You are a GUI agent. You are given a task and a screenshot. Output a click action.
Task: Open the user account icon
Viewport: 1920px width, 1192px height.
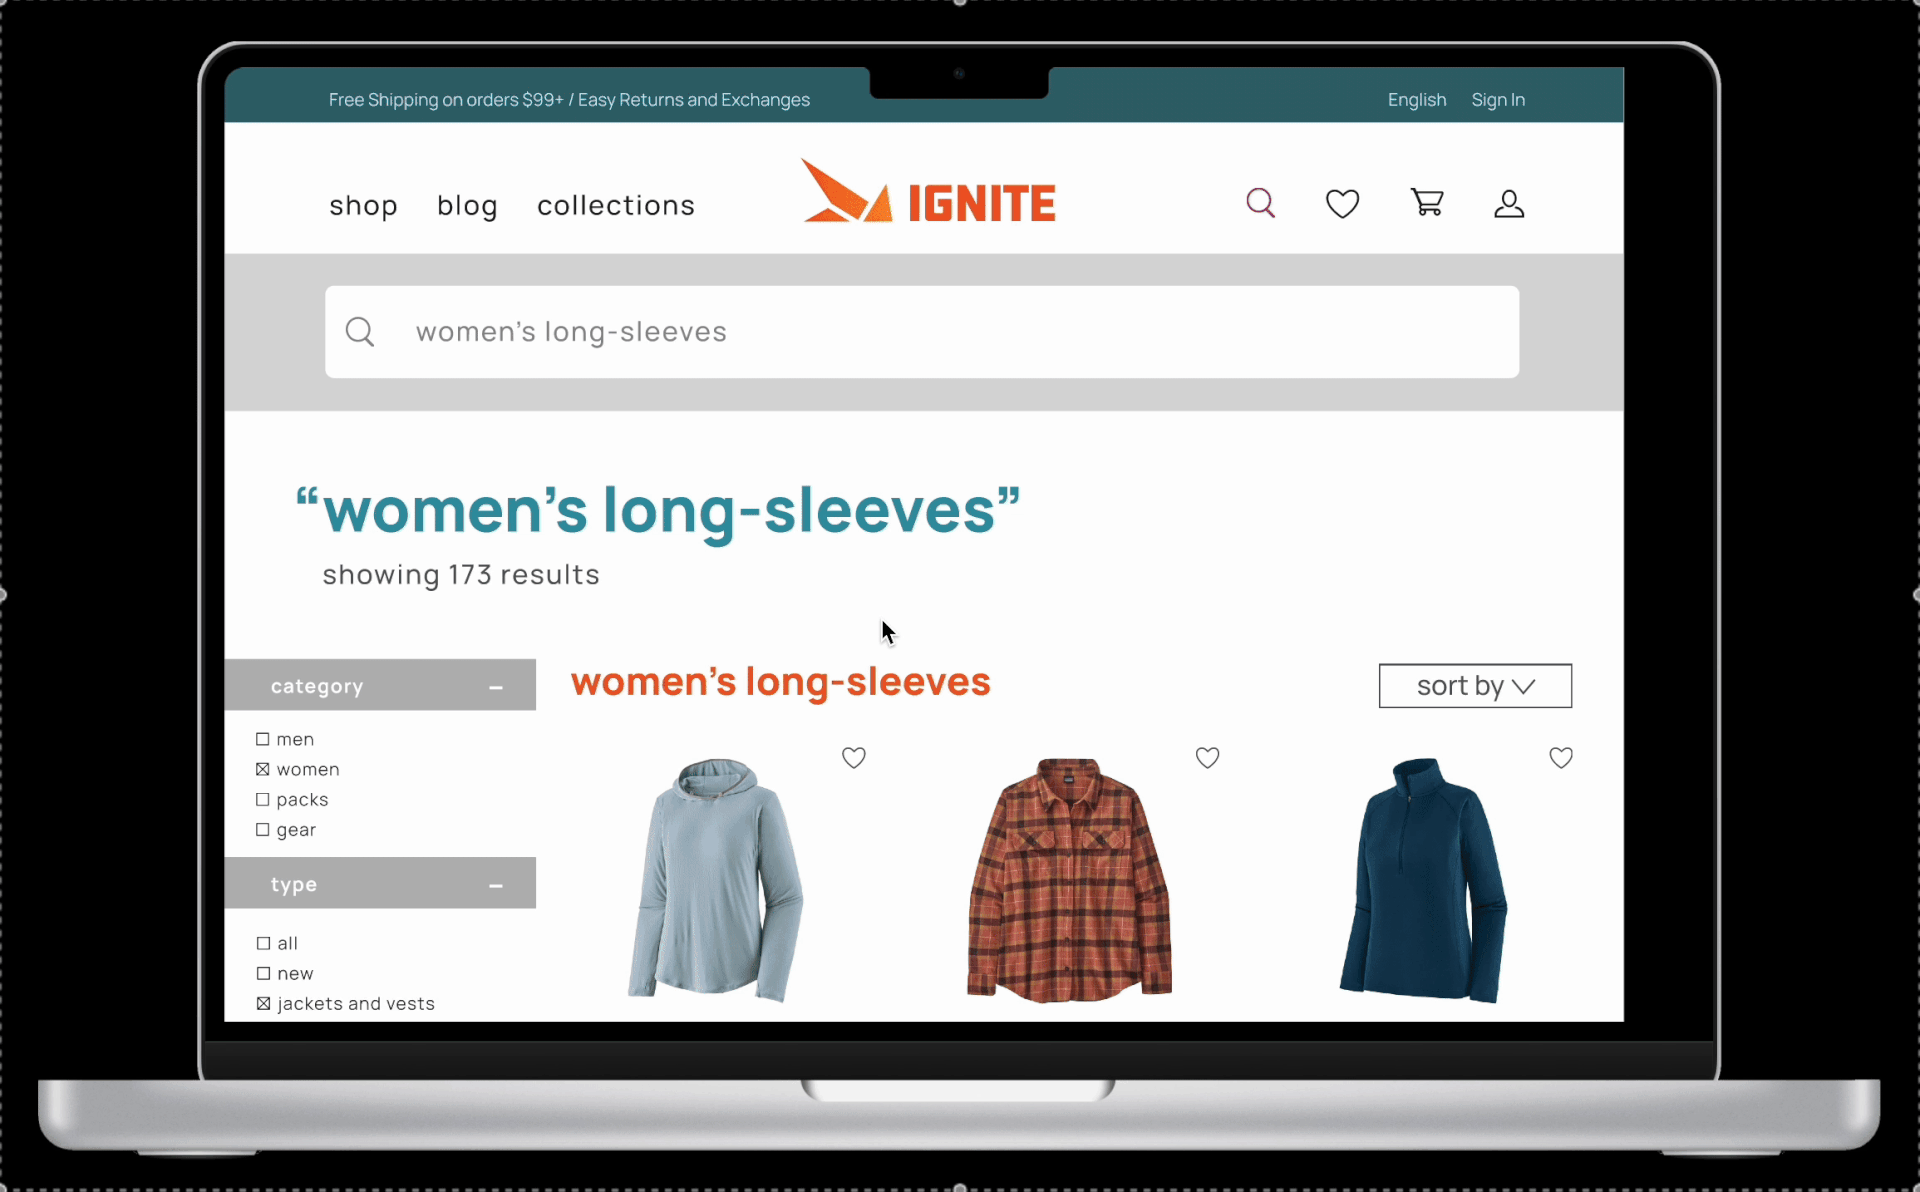(1509, 204)
